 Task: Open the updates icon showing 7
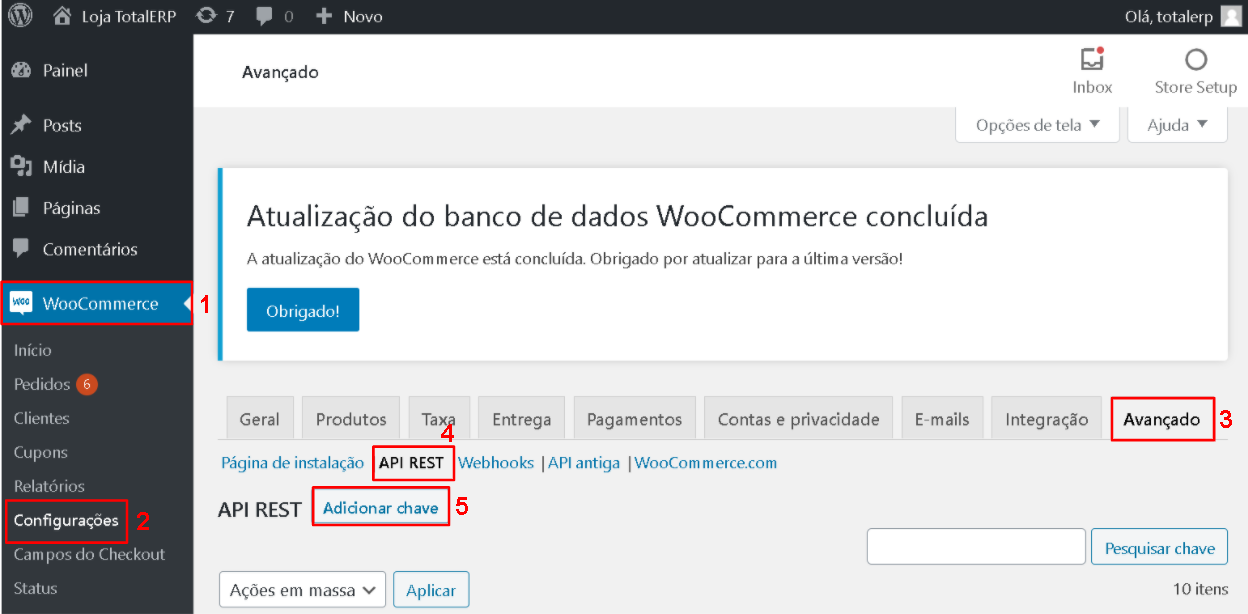click(206, 16)
